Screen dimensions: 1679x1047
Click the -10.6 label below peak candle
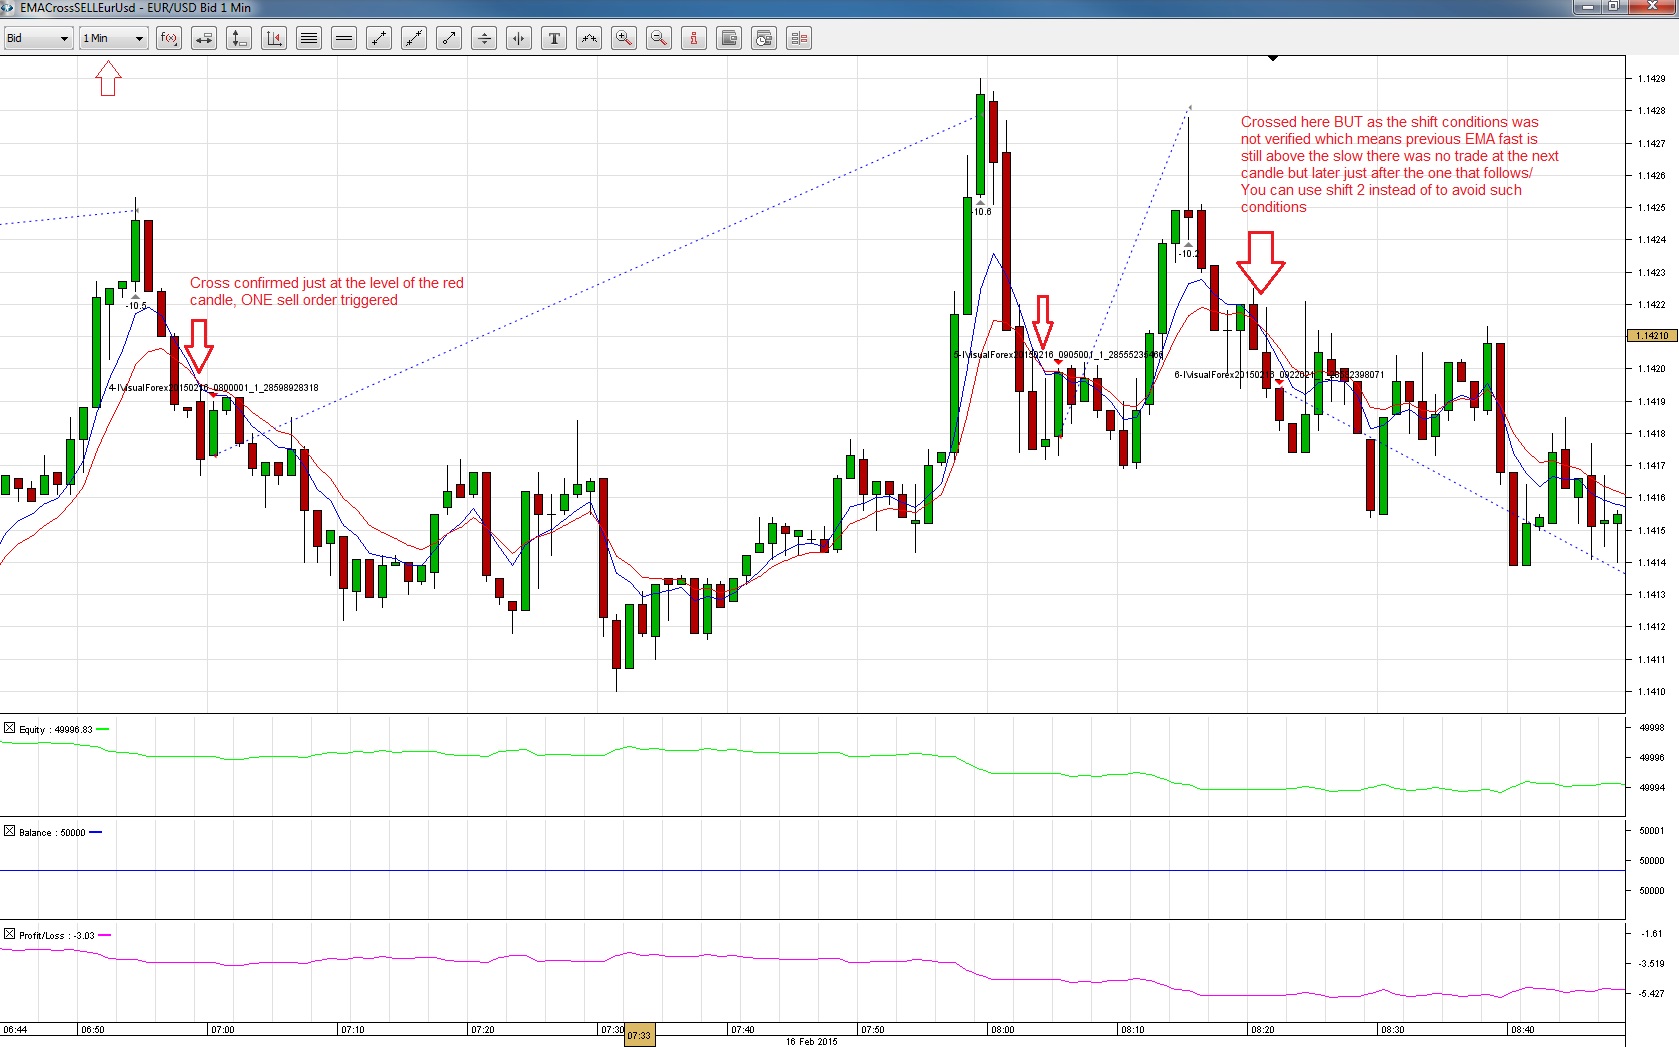[982, 211]
